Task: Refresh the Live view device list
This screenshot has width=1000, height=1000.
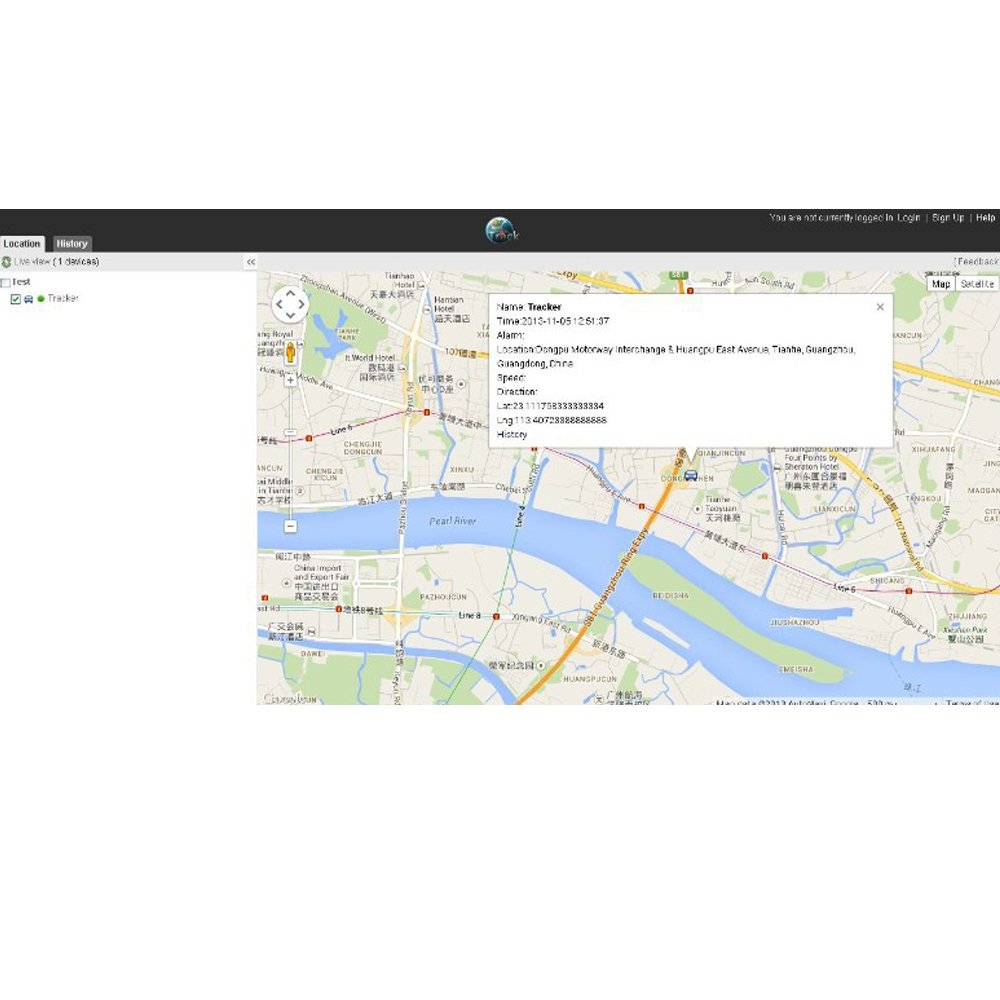Action: [x=6, y=261]
